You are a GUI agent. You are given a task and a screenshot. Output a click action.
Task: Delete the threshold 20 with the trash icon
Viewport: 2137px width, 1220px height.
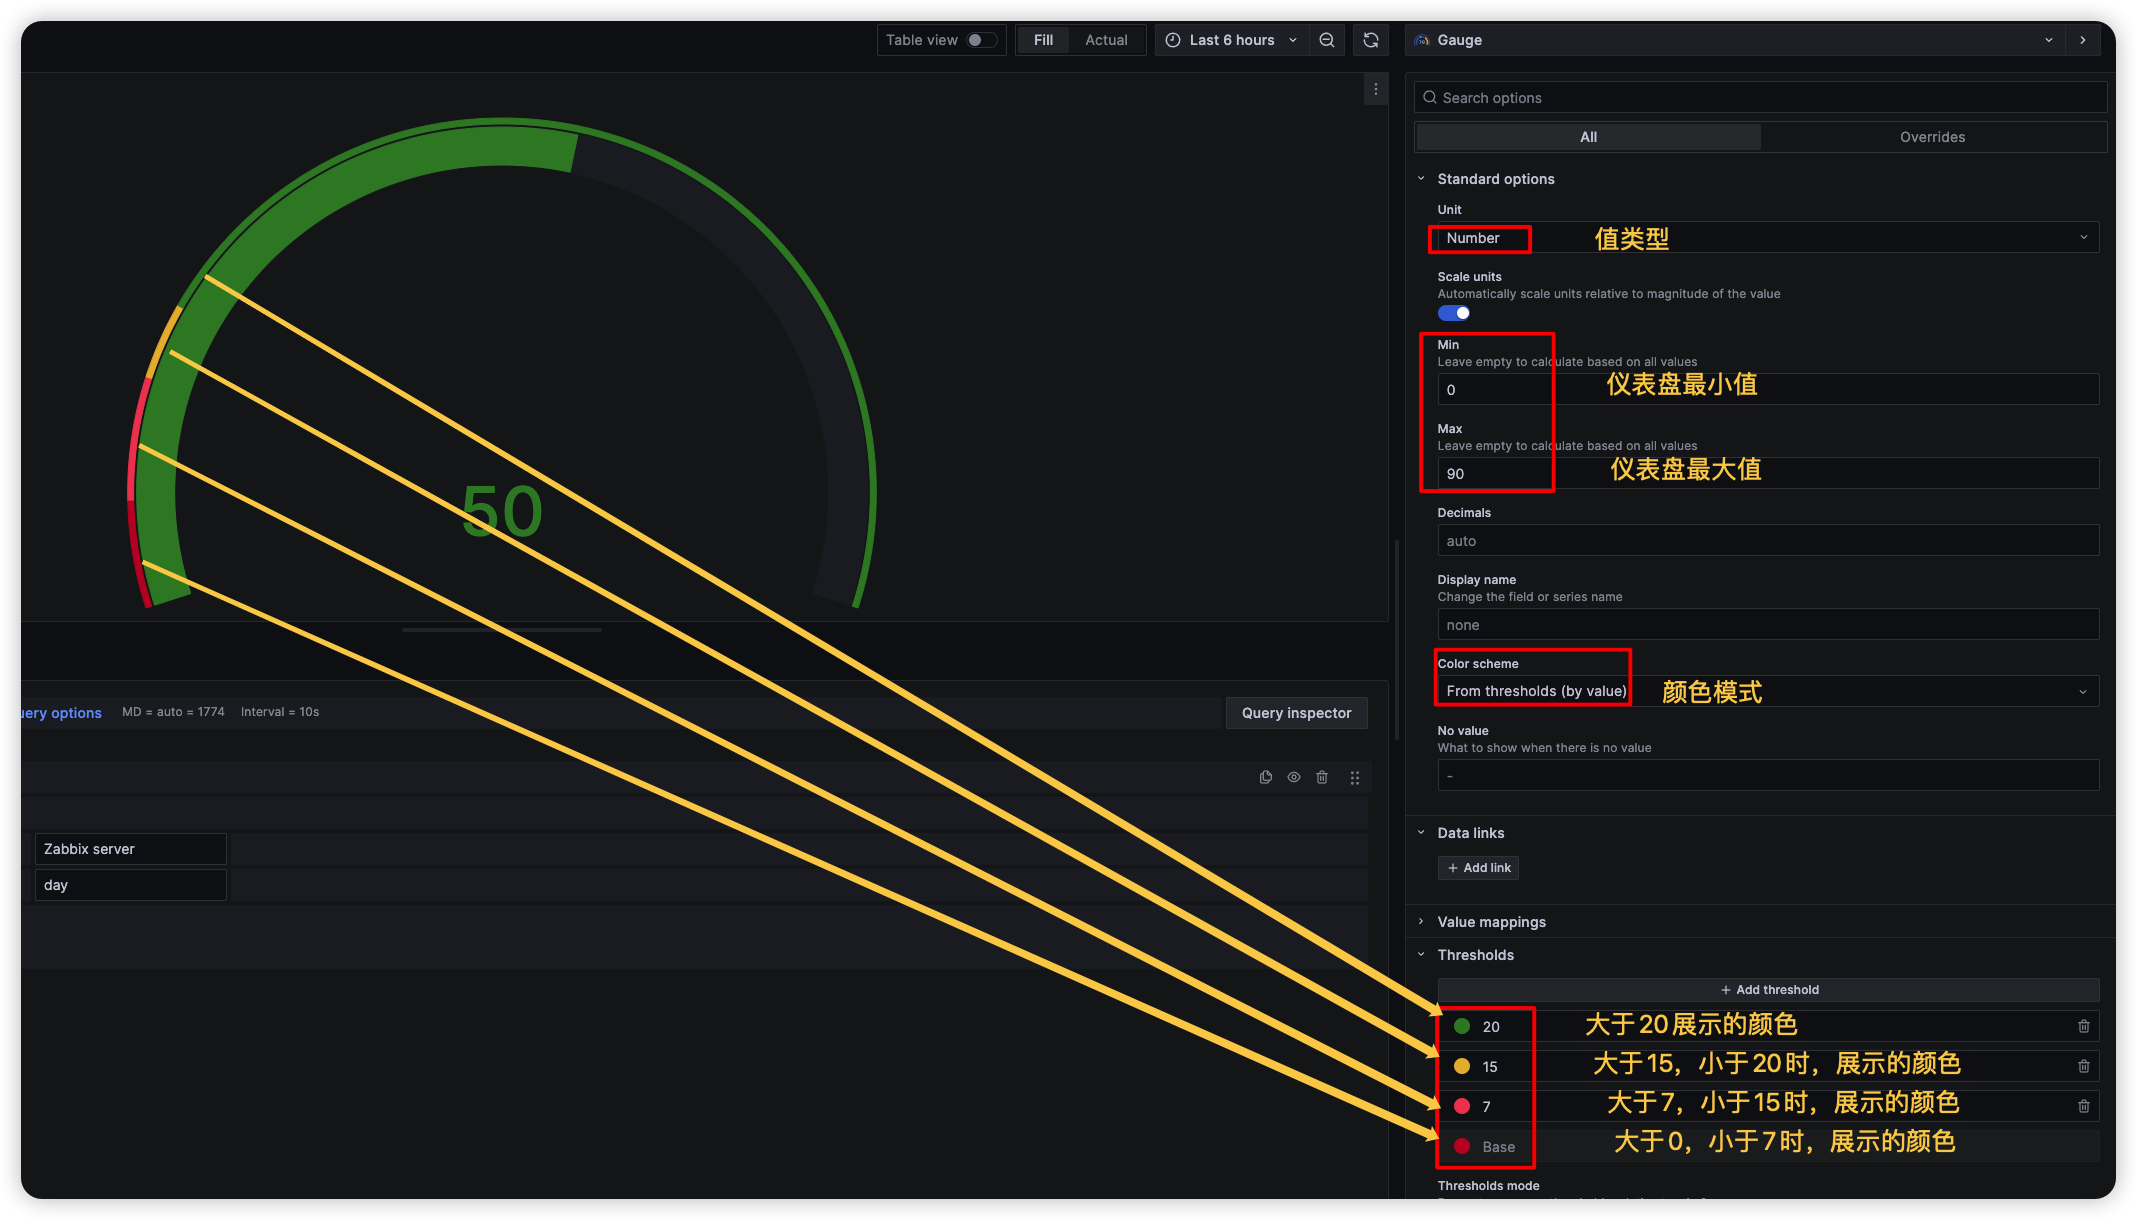tap(2084, 1026)
